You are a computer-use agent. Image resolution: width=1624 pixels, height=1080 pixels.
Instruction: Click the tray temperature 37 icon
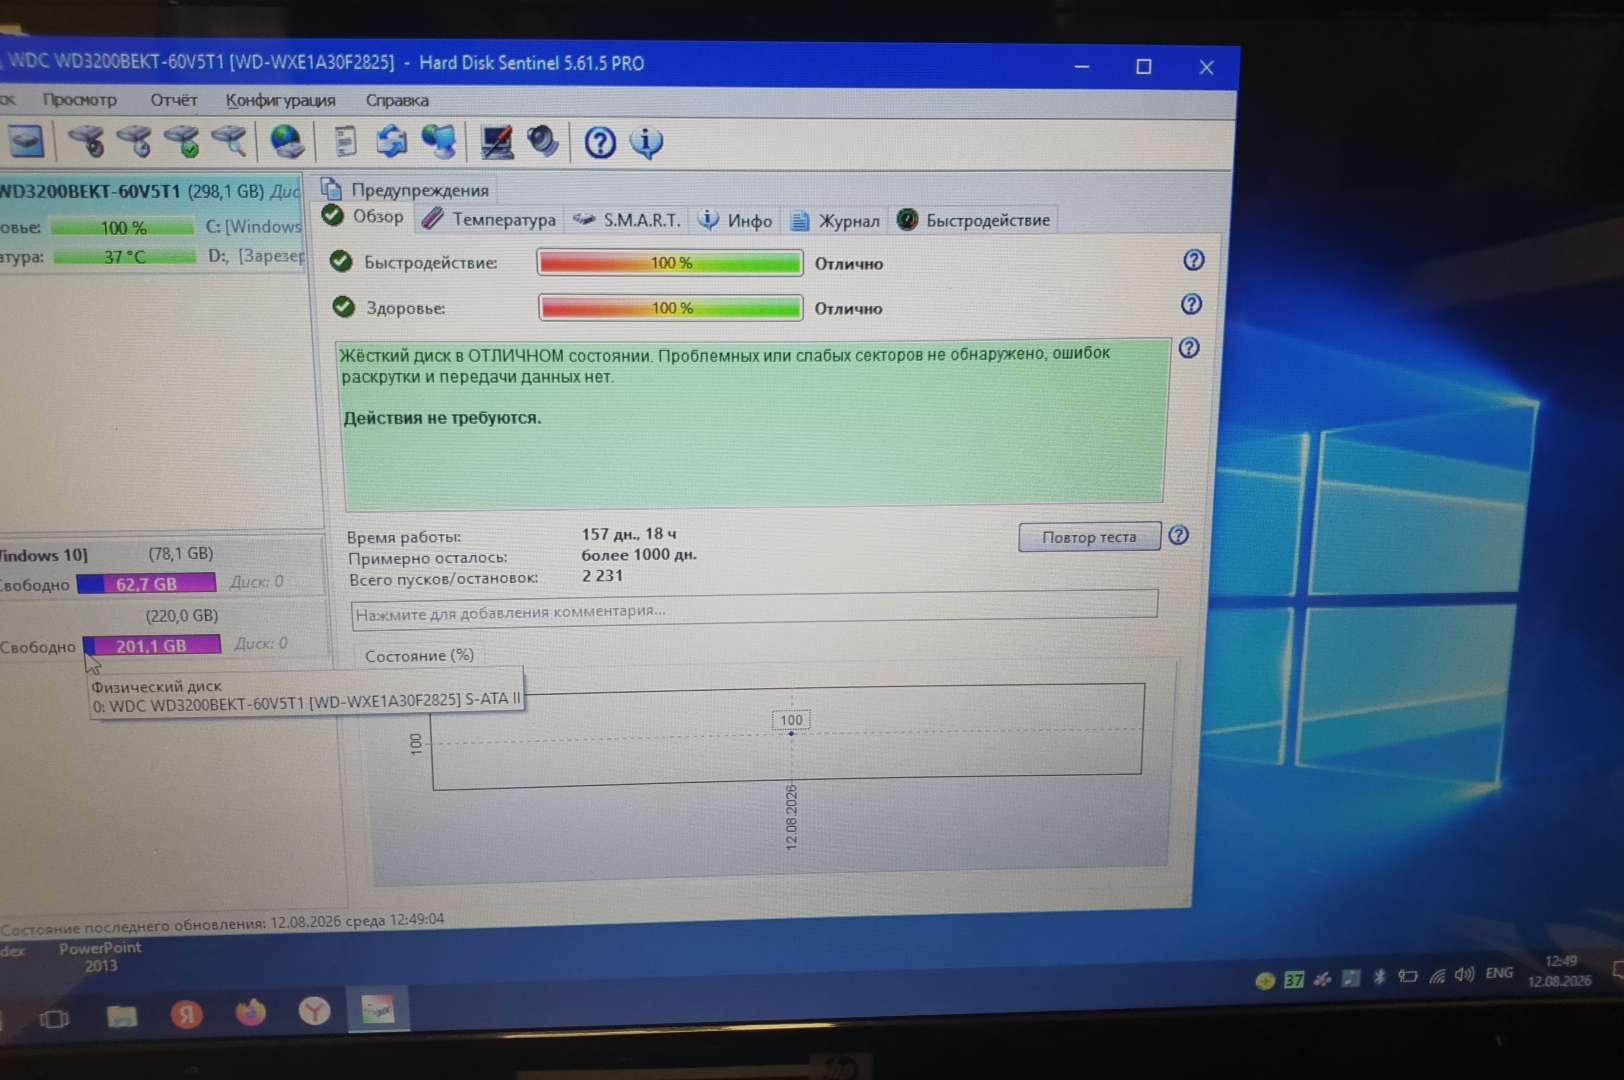[x=1294, y=980]
